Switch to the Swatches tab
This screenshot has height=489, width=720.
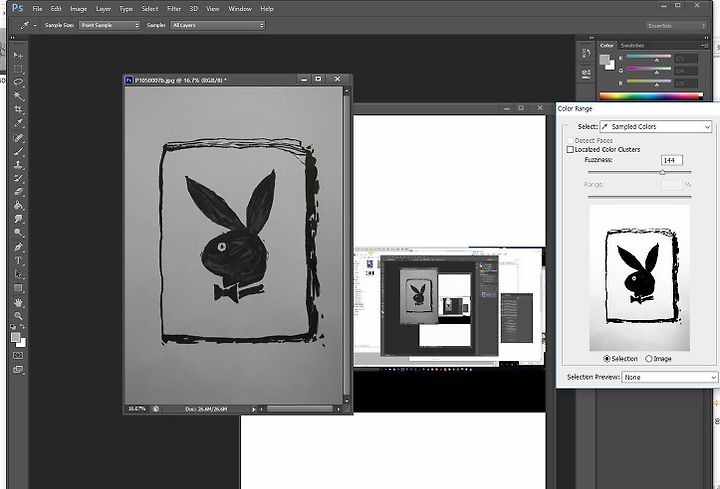pos(632,45)
